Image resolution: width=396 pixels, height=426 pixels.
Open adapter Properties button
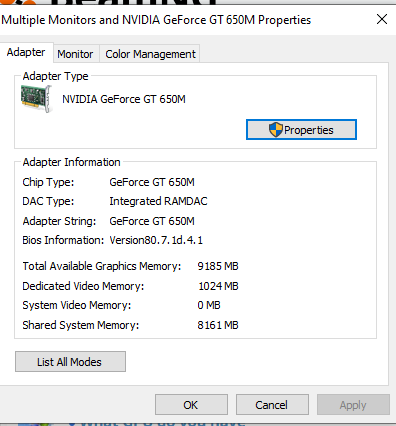(x=301, y=130)
